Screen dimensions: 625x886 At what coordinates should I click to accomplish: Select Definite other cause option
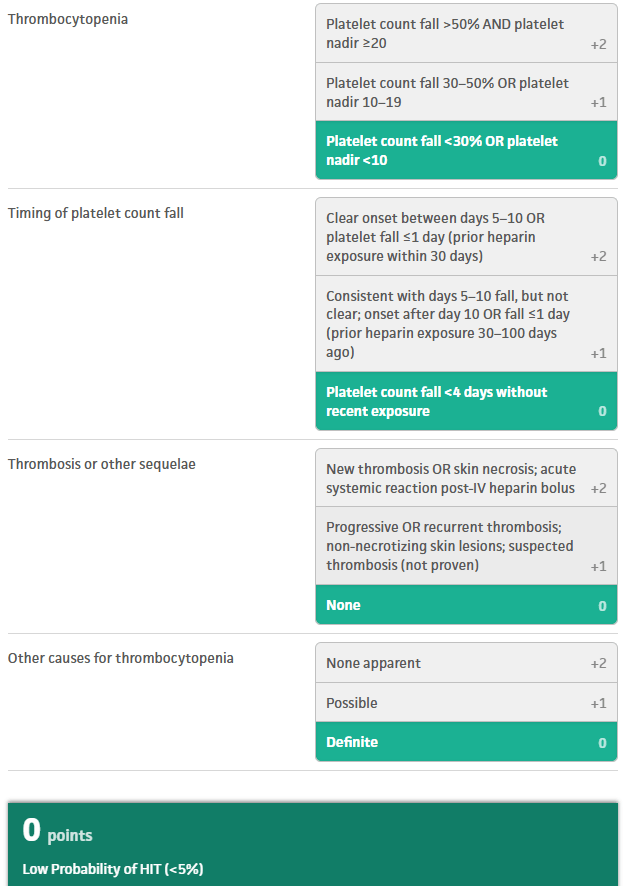pyautogui.click(x=466, y=741)
